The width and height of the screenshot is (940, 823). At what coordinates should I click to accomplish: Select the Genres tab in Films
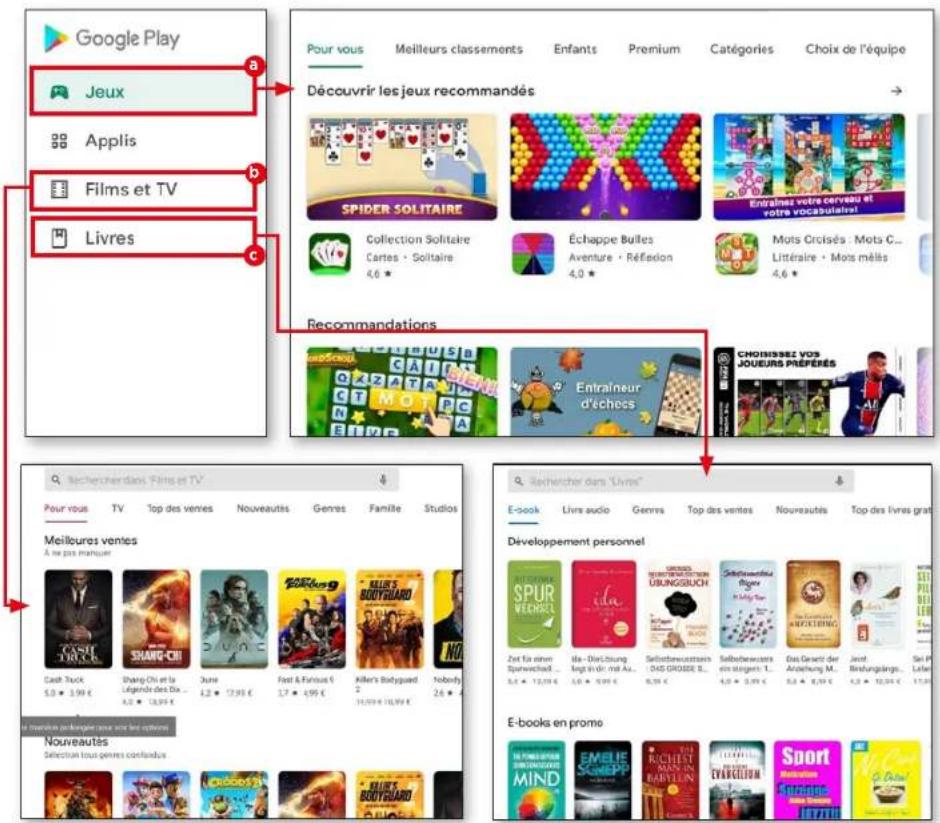pos(329,508)
